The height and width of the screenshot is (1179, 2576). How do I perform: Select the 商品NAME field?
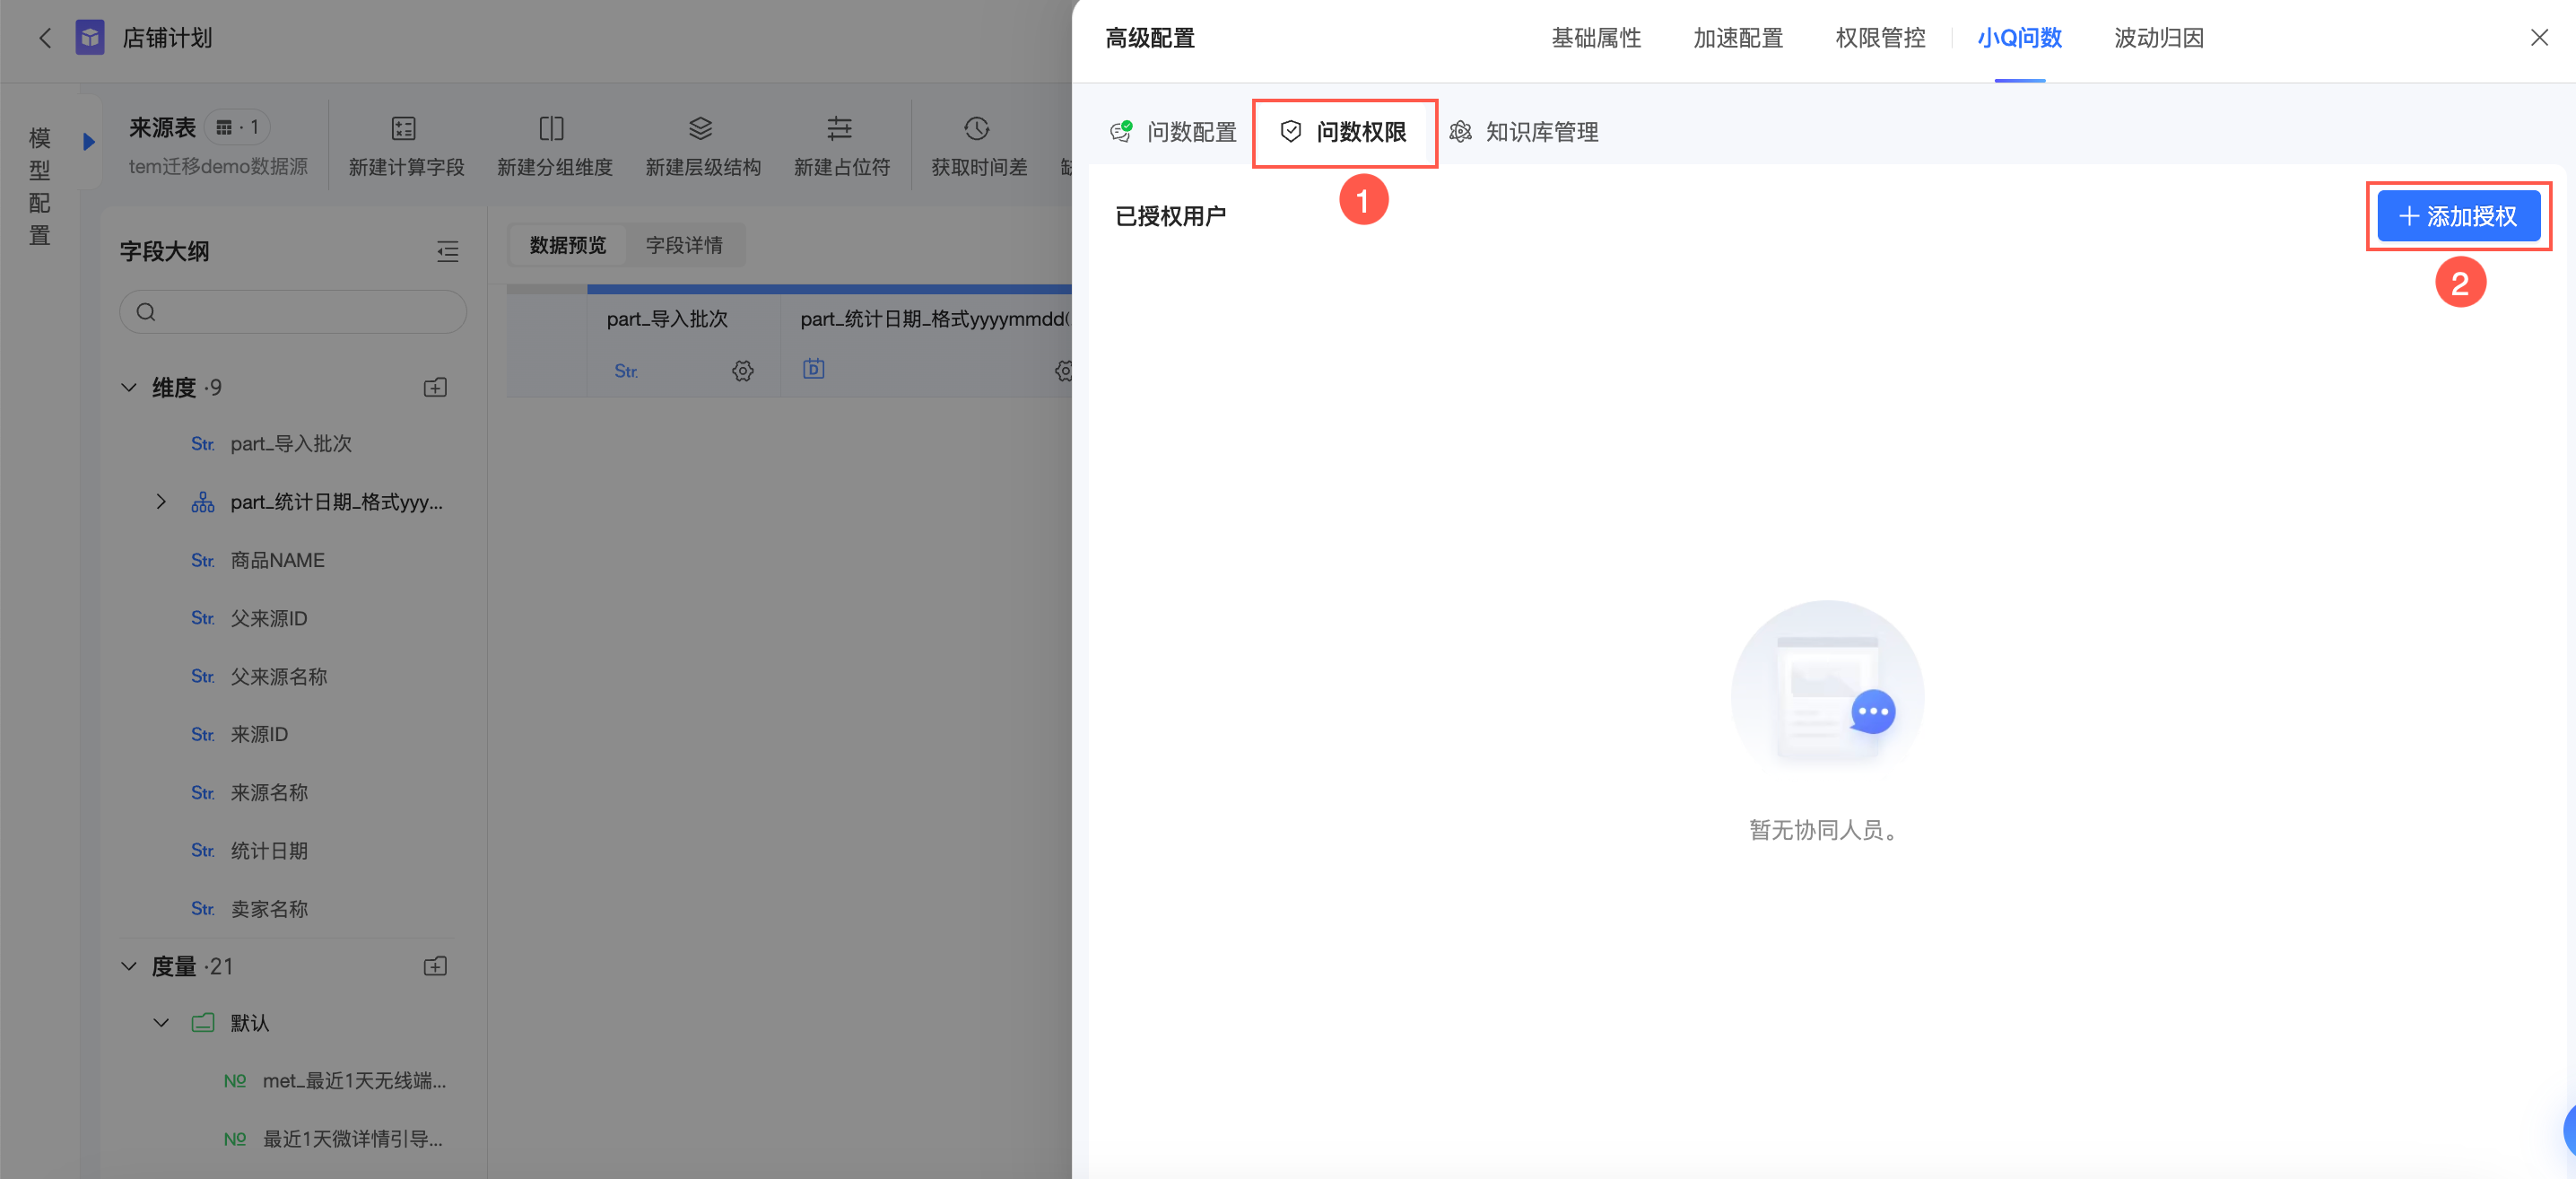tap(277, 561)
